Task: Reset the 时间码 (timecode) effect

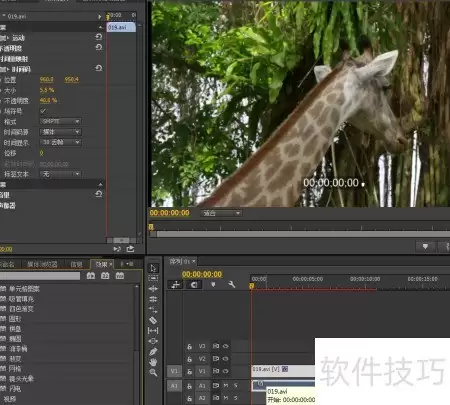Action: [x=99, y=68]
